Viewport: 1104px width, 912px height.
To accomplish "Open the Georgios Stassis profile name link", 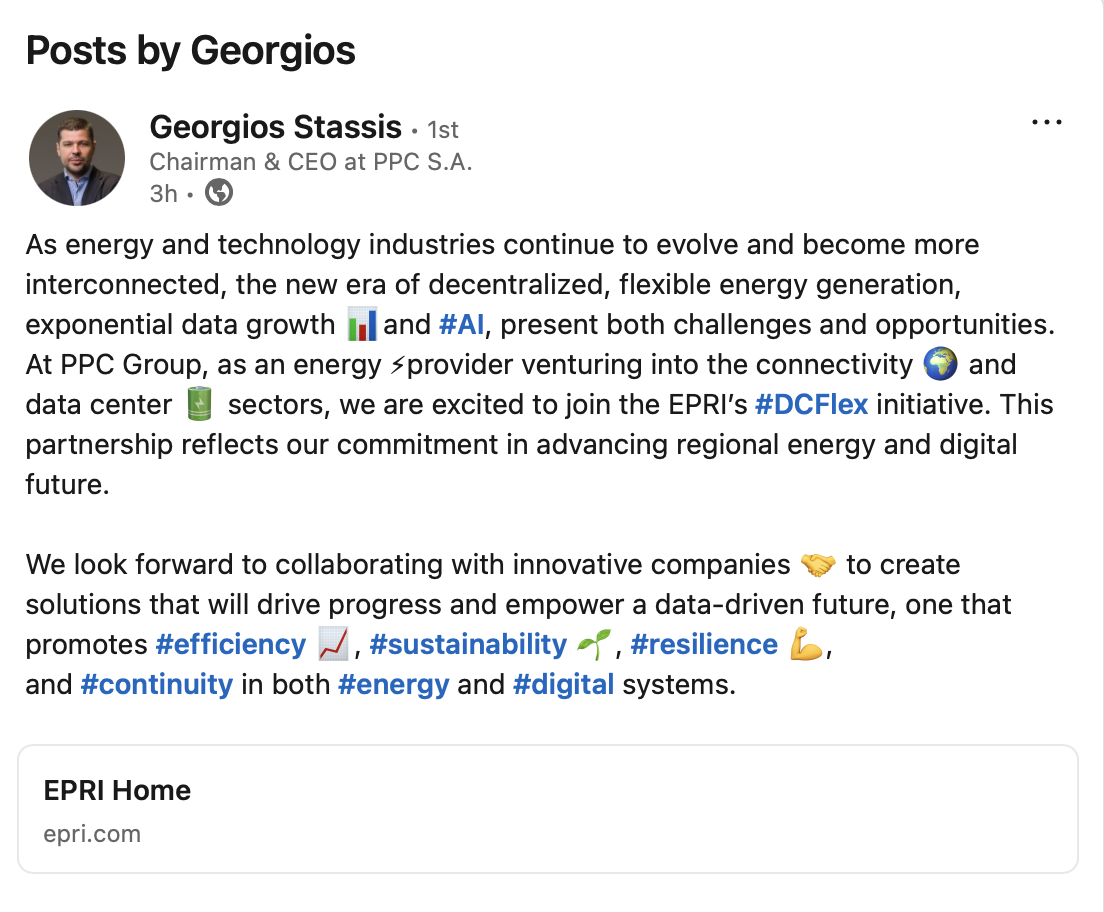I will point(275,127).
